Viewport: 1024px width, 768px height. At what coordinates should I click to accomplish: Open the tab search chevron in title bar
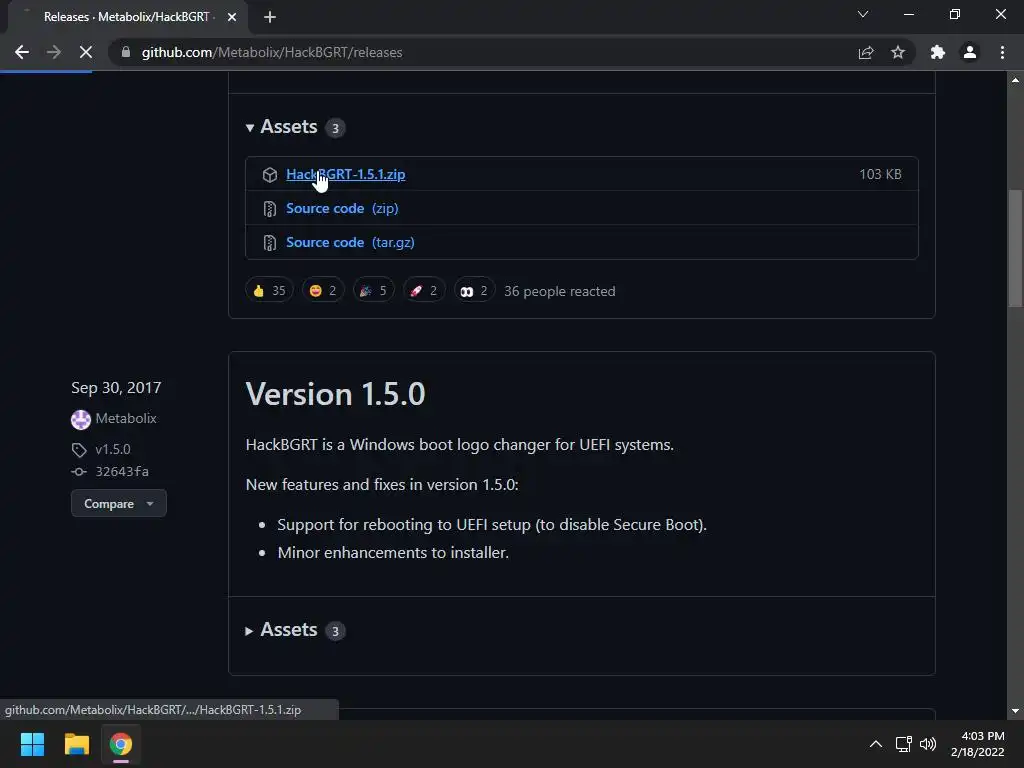tap(863, 14)
